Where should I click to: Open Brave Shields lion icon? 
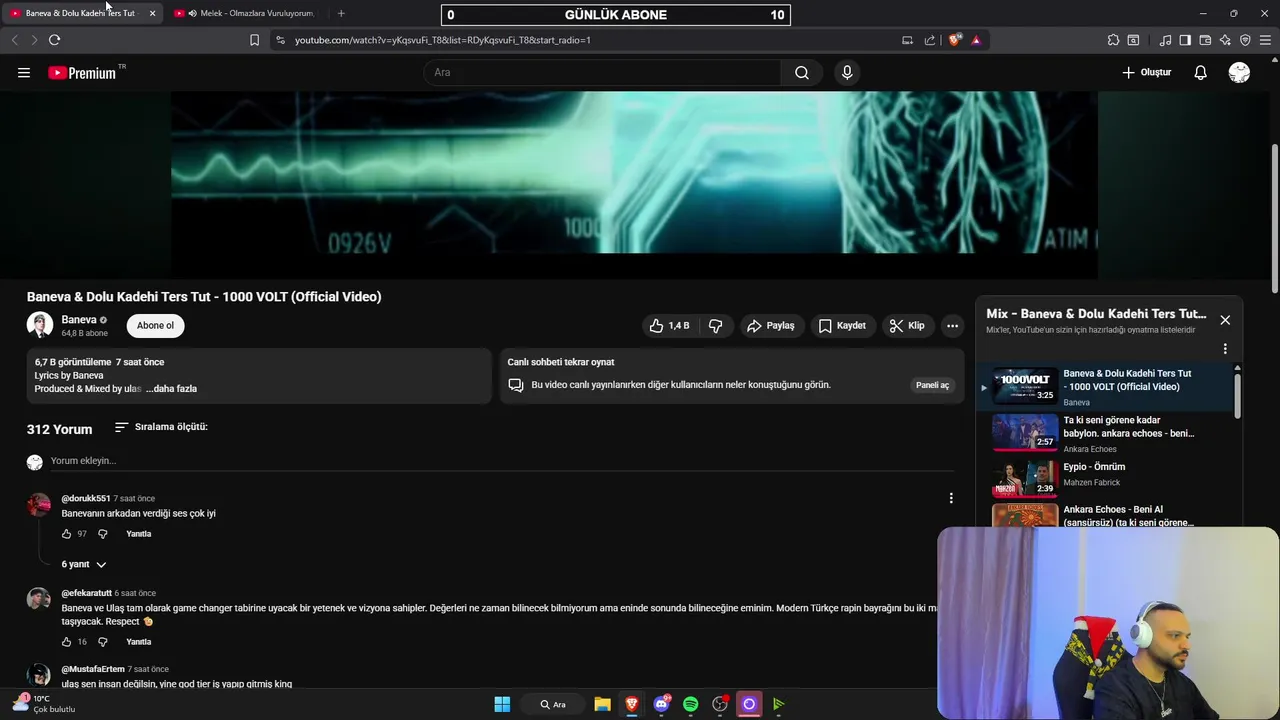[955, 40]
